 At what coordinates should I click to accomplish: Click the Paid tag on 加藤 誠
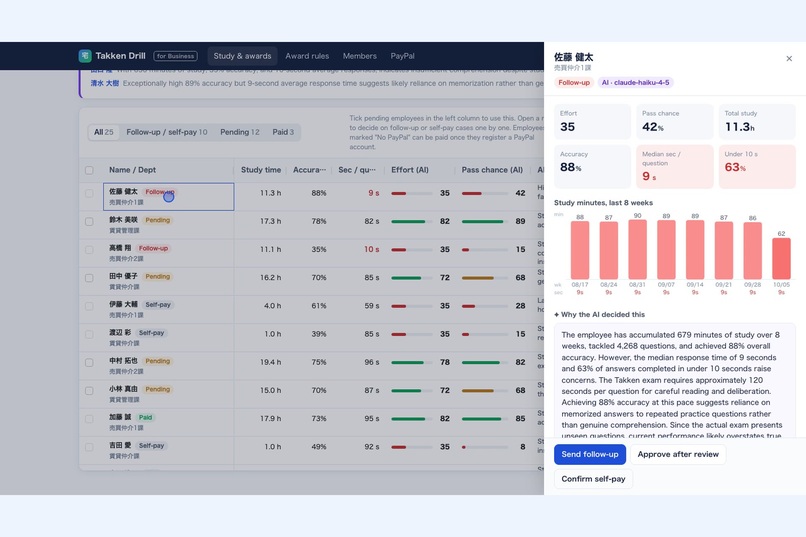145,417
